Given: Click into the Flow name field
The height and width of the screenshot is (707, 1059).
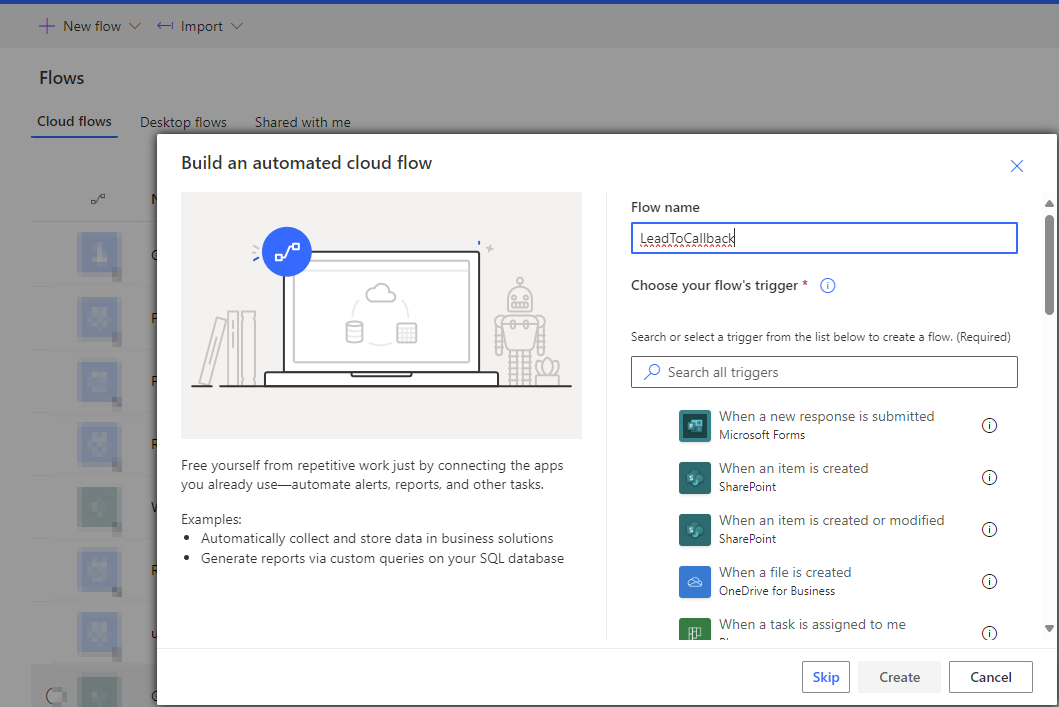Looking at the screenshot, I should (x=824, y=238).
